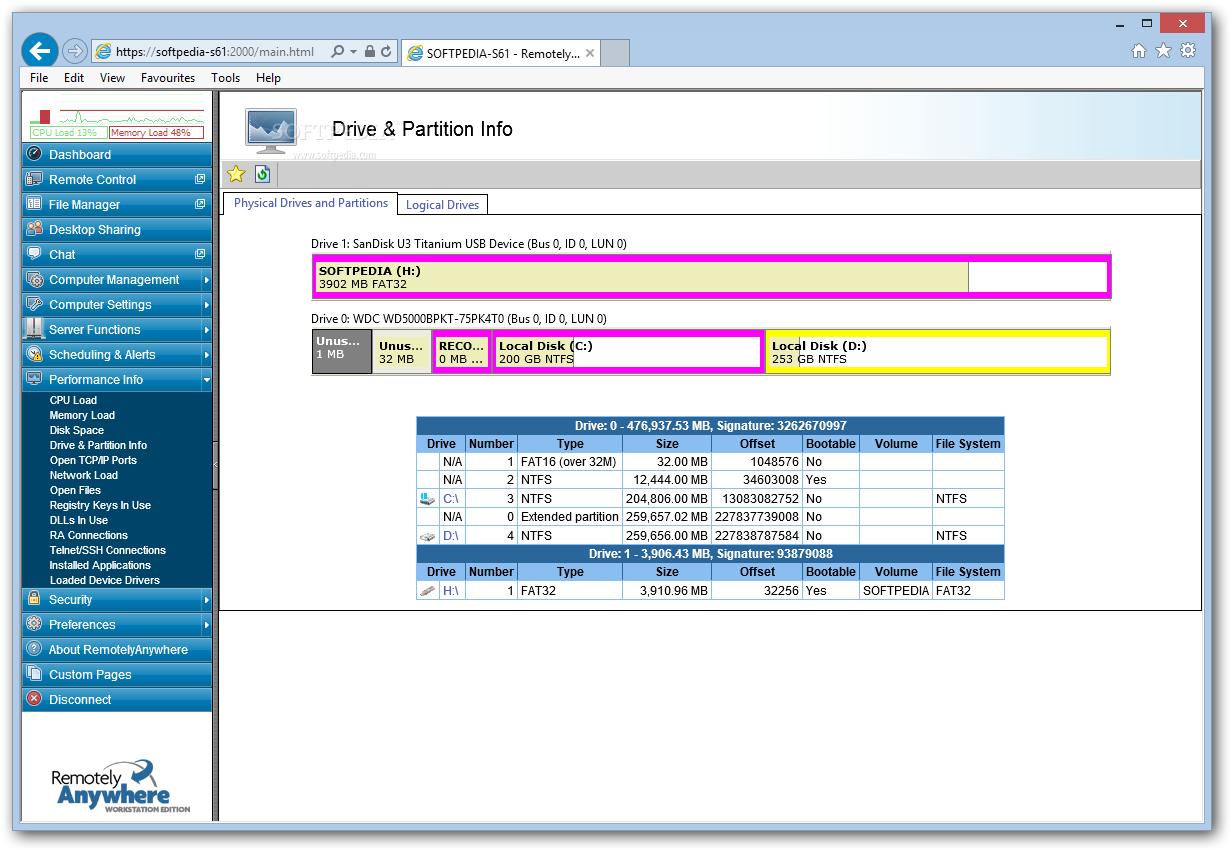
Task: Select SOFTPEDIA-S61 browser tab
Action: (x=501, y=53)
